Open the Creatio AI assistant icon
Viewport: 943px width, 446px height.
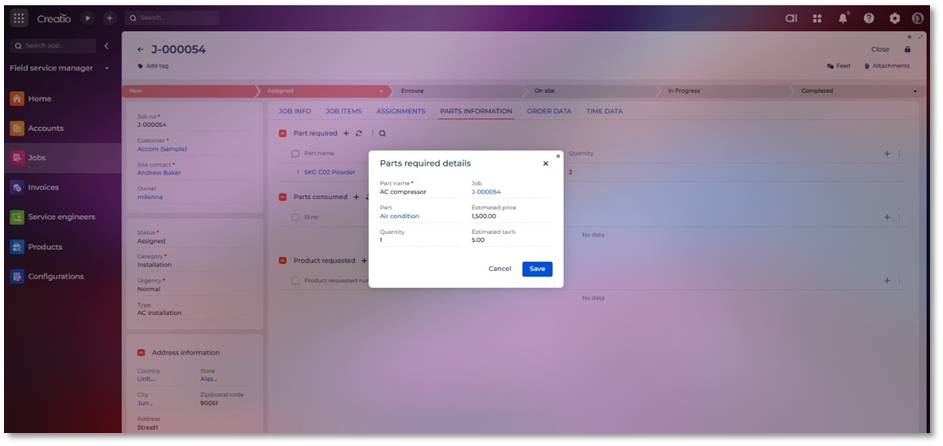point(791,18)
